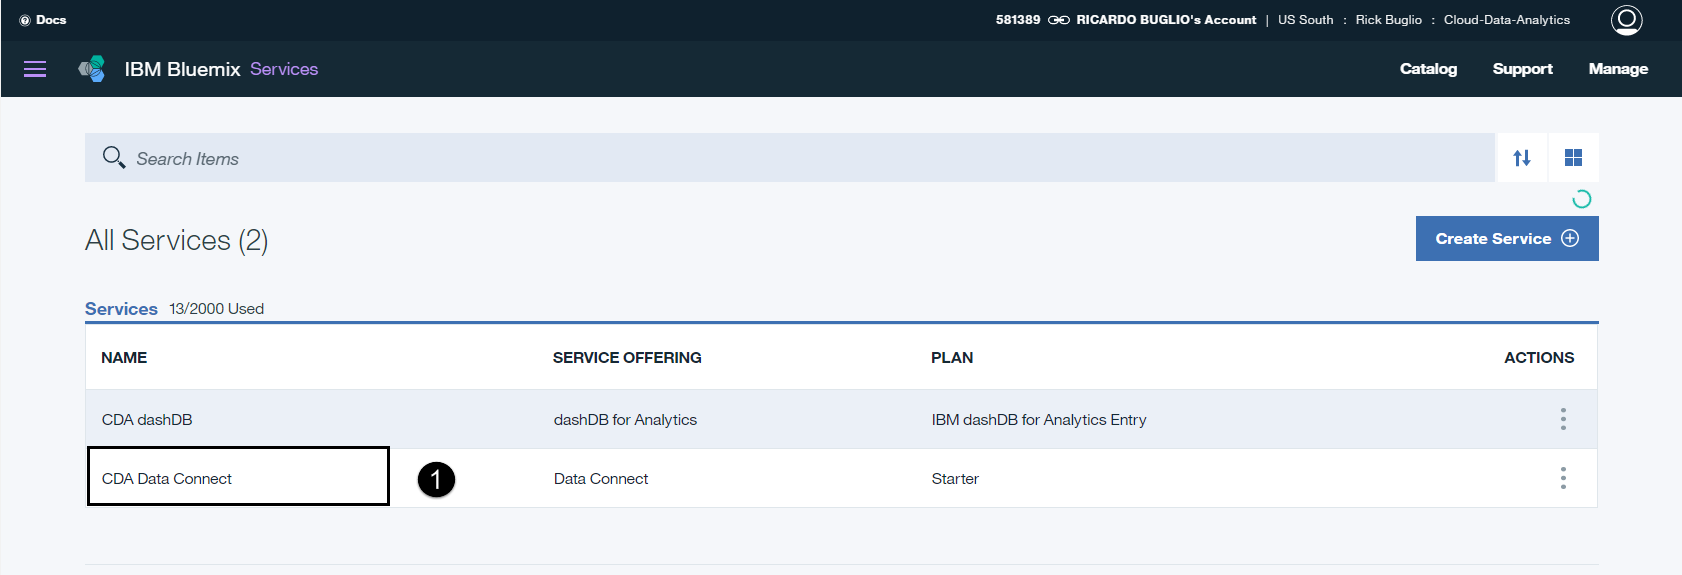Click the 13/2000 Used text

[x=216, y=309]
